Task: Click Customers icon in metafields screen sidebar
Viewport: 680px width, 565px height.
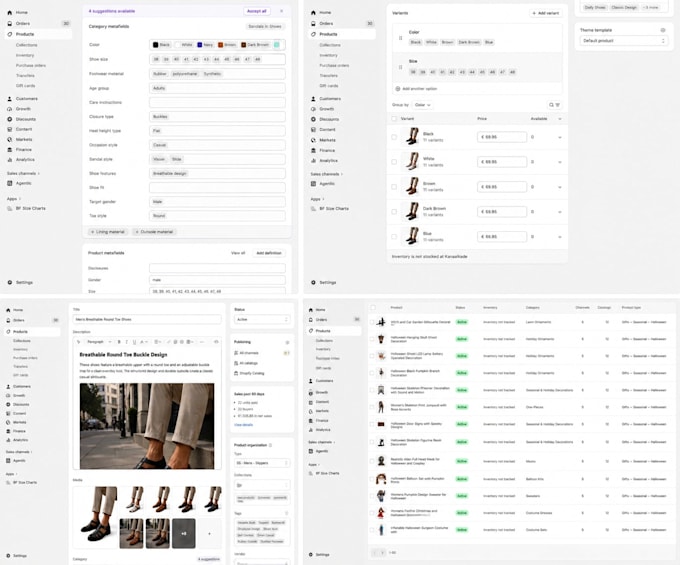Action: [x=10, y=99]
